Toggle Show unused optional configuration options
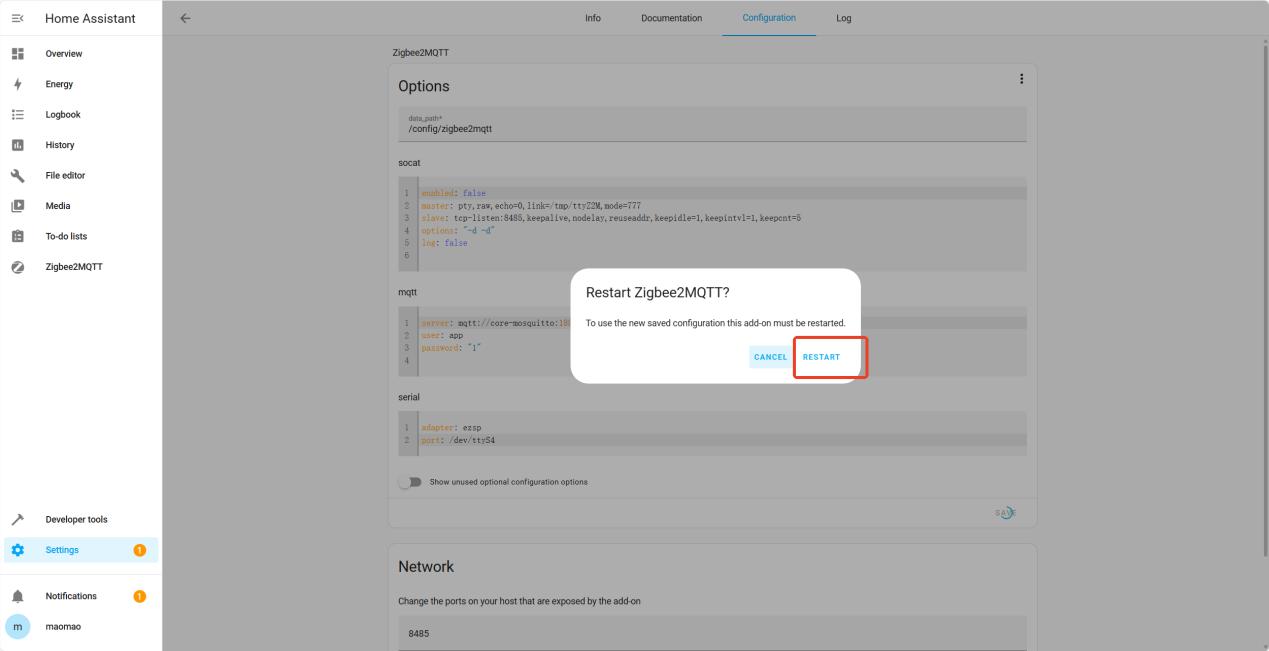This screenshot has height=651, width=1269. pos(410,482)
